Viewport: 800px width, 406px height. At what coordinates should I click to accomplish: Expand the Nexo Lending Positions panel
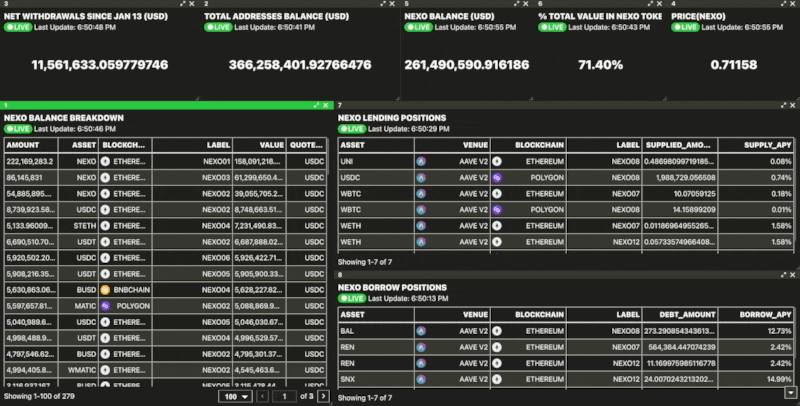pyautogui.click(x=784, y=105)
